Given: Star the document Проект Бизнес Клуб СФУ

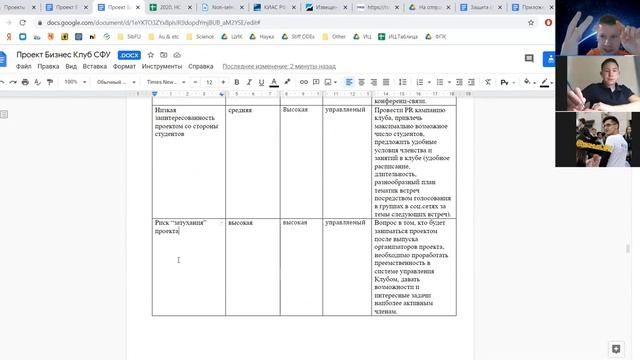Looking at the screenshot, I should tap(151, 55).
